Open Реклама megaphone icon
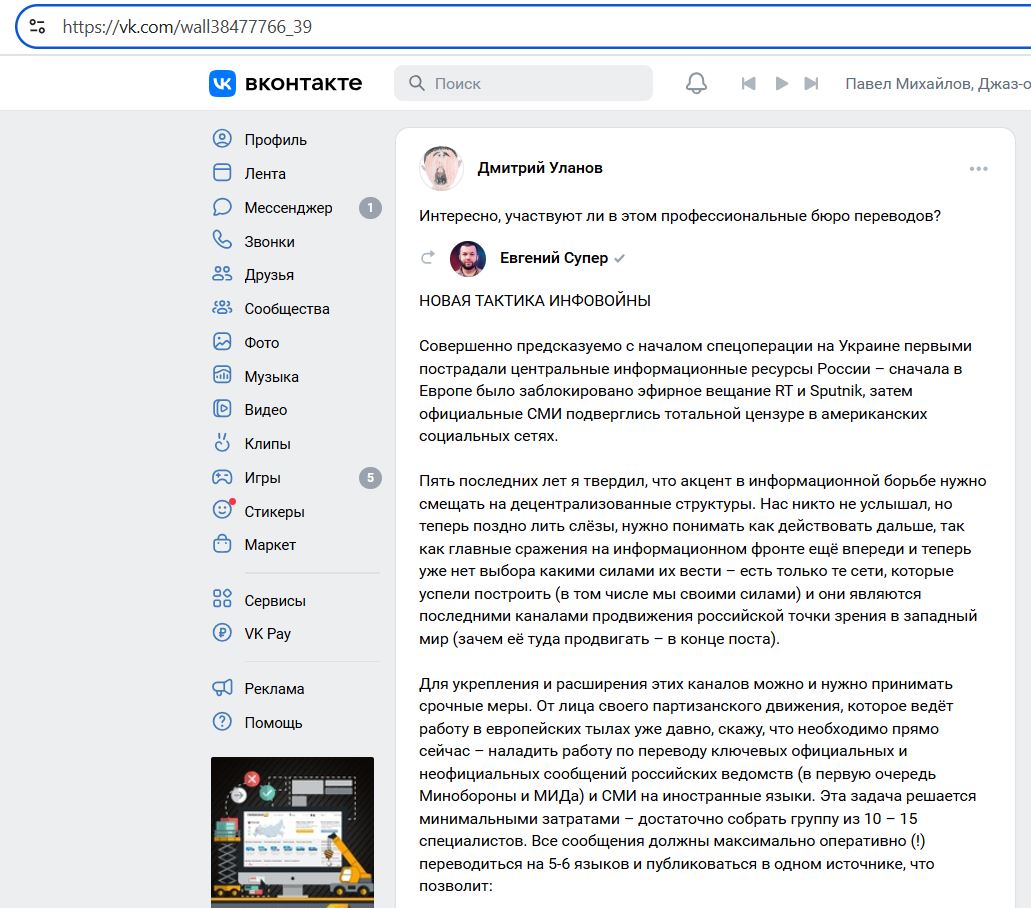The width and height of the screenshot is (1031, 908). click(222, 688)
